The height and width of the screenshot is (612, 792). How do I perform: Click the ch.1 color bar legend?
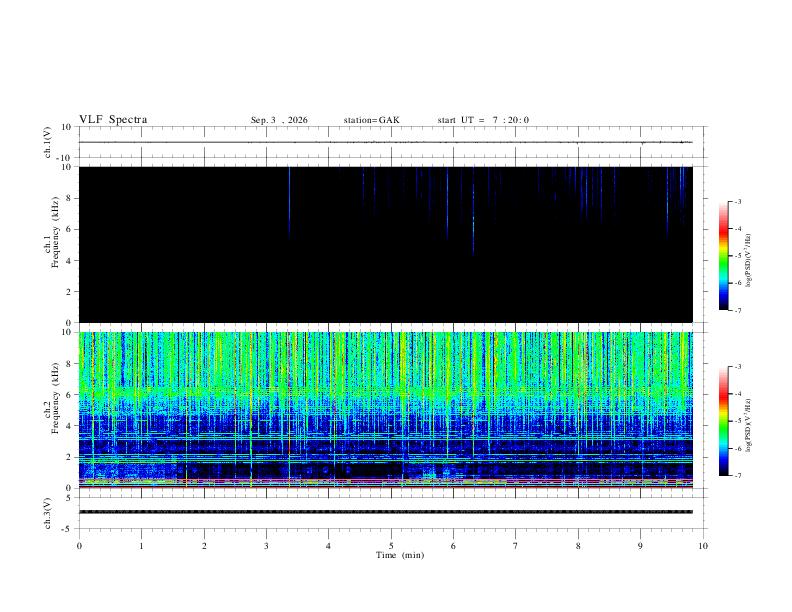723,256
